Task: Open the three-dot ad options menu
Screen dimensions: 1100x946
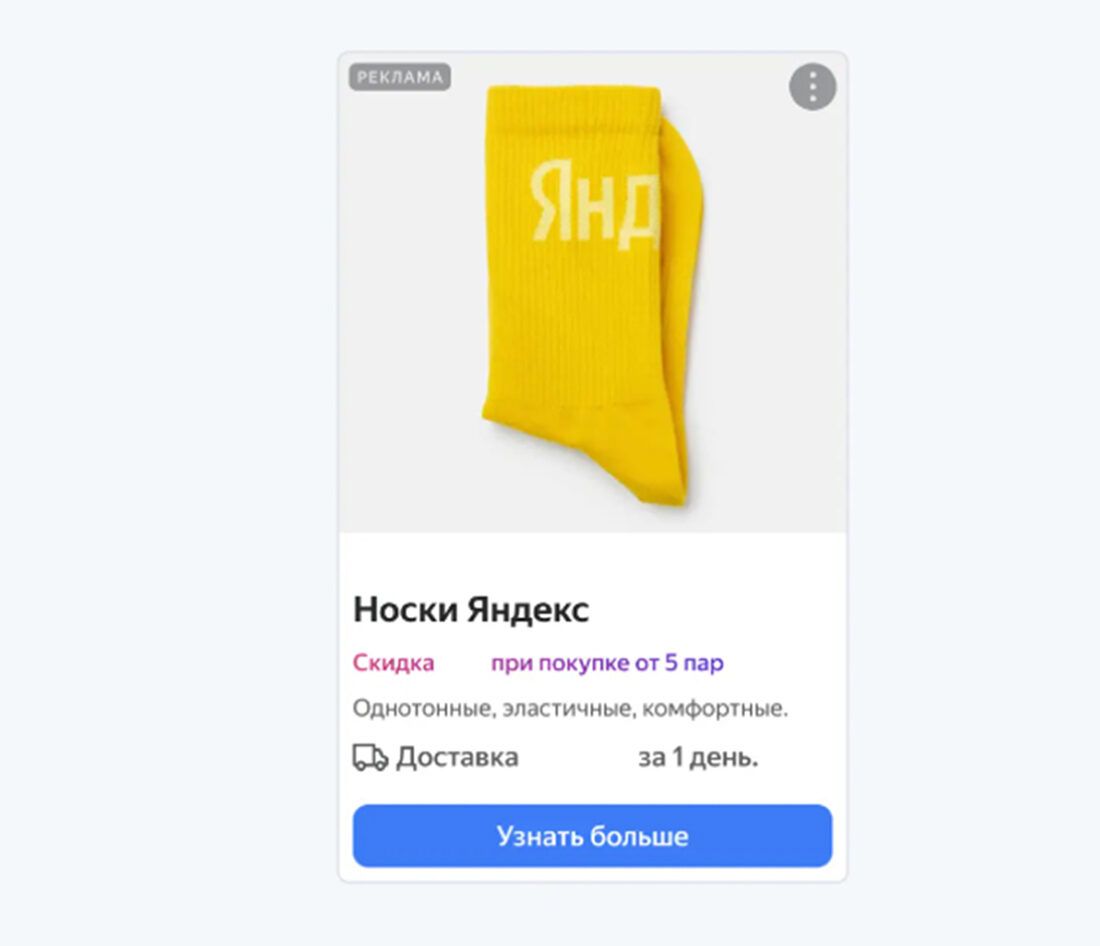Action: 812,87
